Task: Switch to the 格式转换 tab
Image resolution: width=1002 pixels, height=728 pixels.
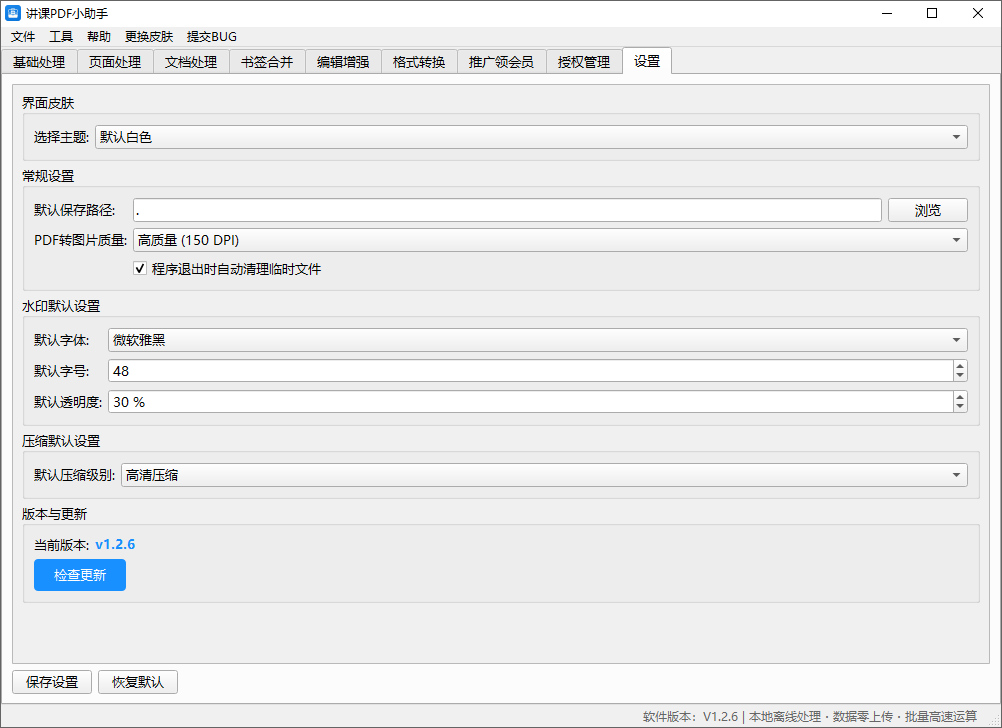Action: point(419,62)
